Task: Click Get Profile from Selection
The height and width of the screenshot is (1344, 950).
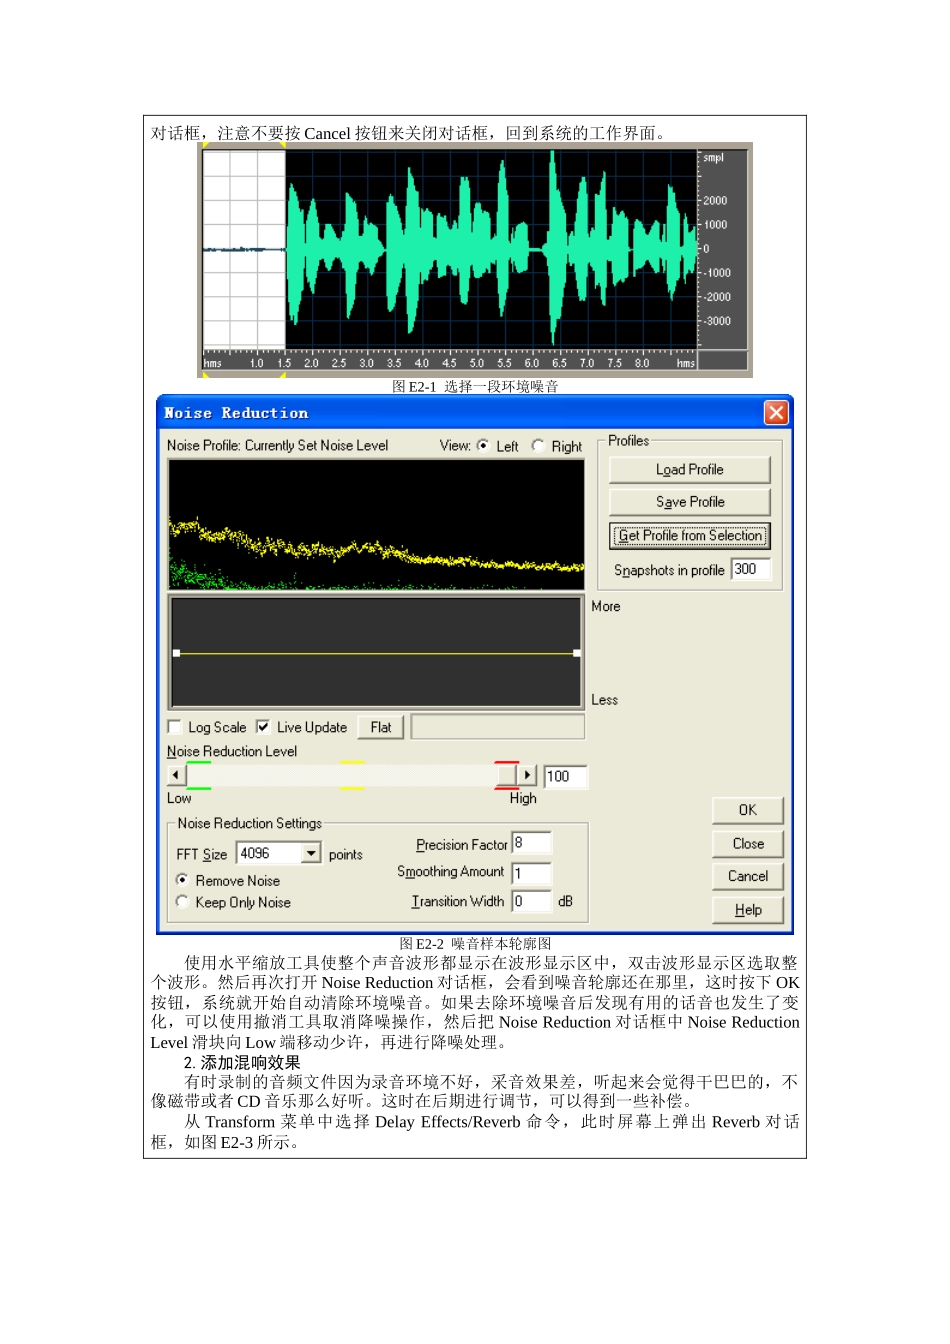Action: click(690, 536)
